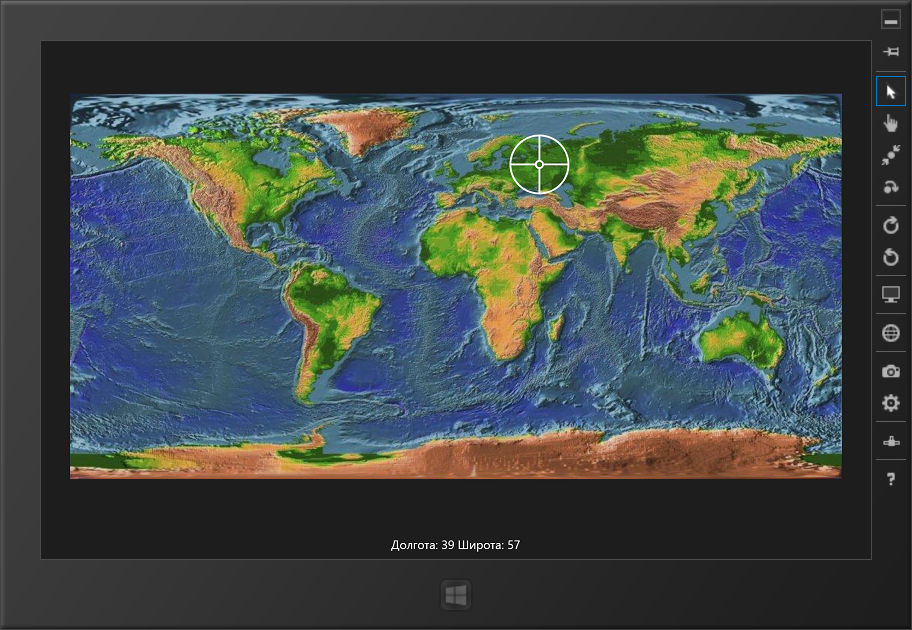Minimize the simulator window

tap(890, 20)
